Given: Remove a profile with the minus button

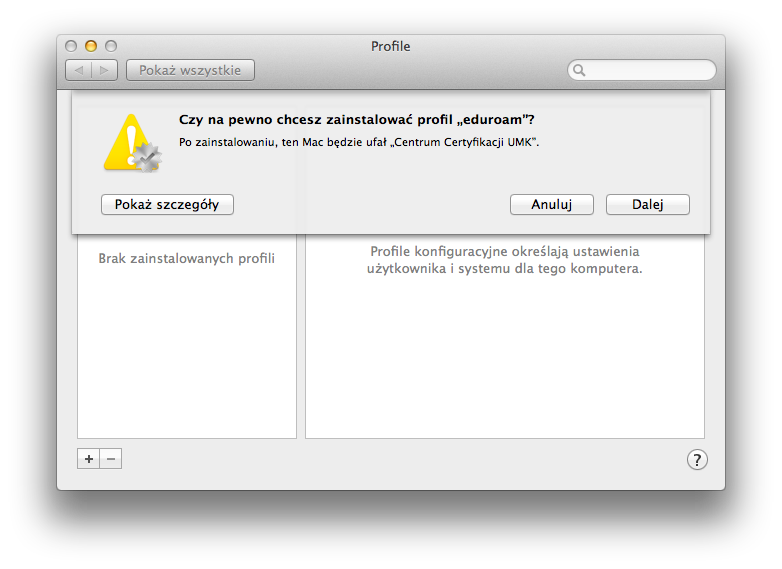Looking at the screenshot, I should (111, 459).
